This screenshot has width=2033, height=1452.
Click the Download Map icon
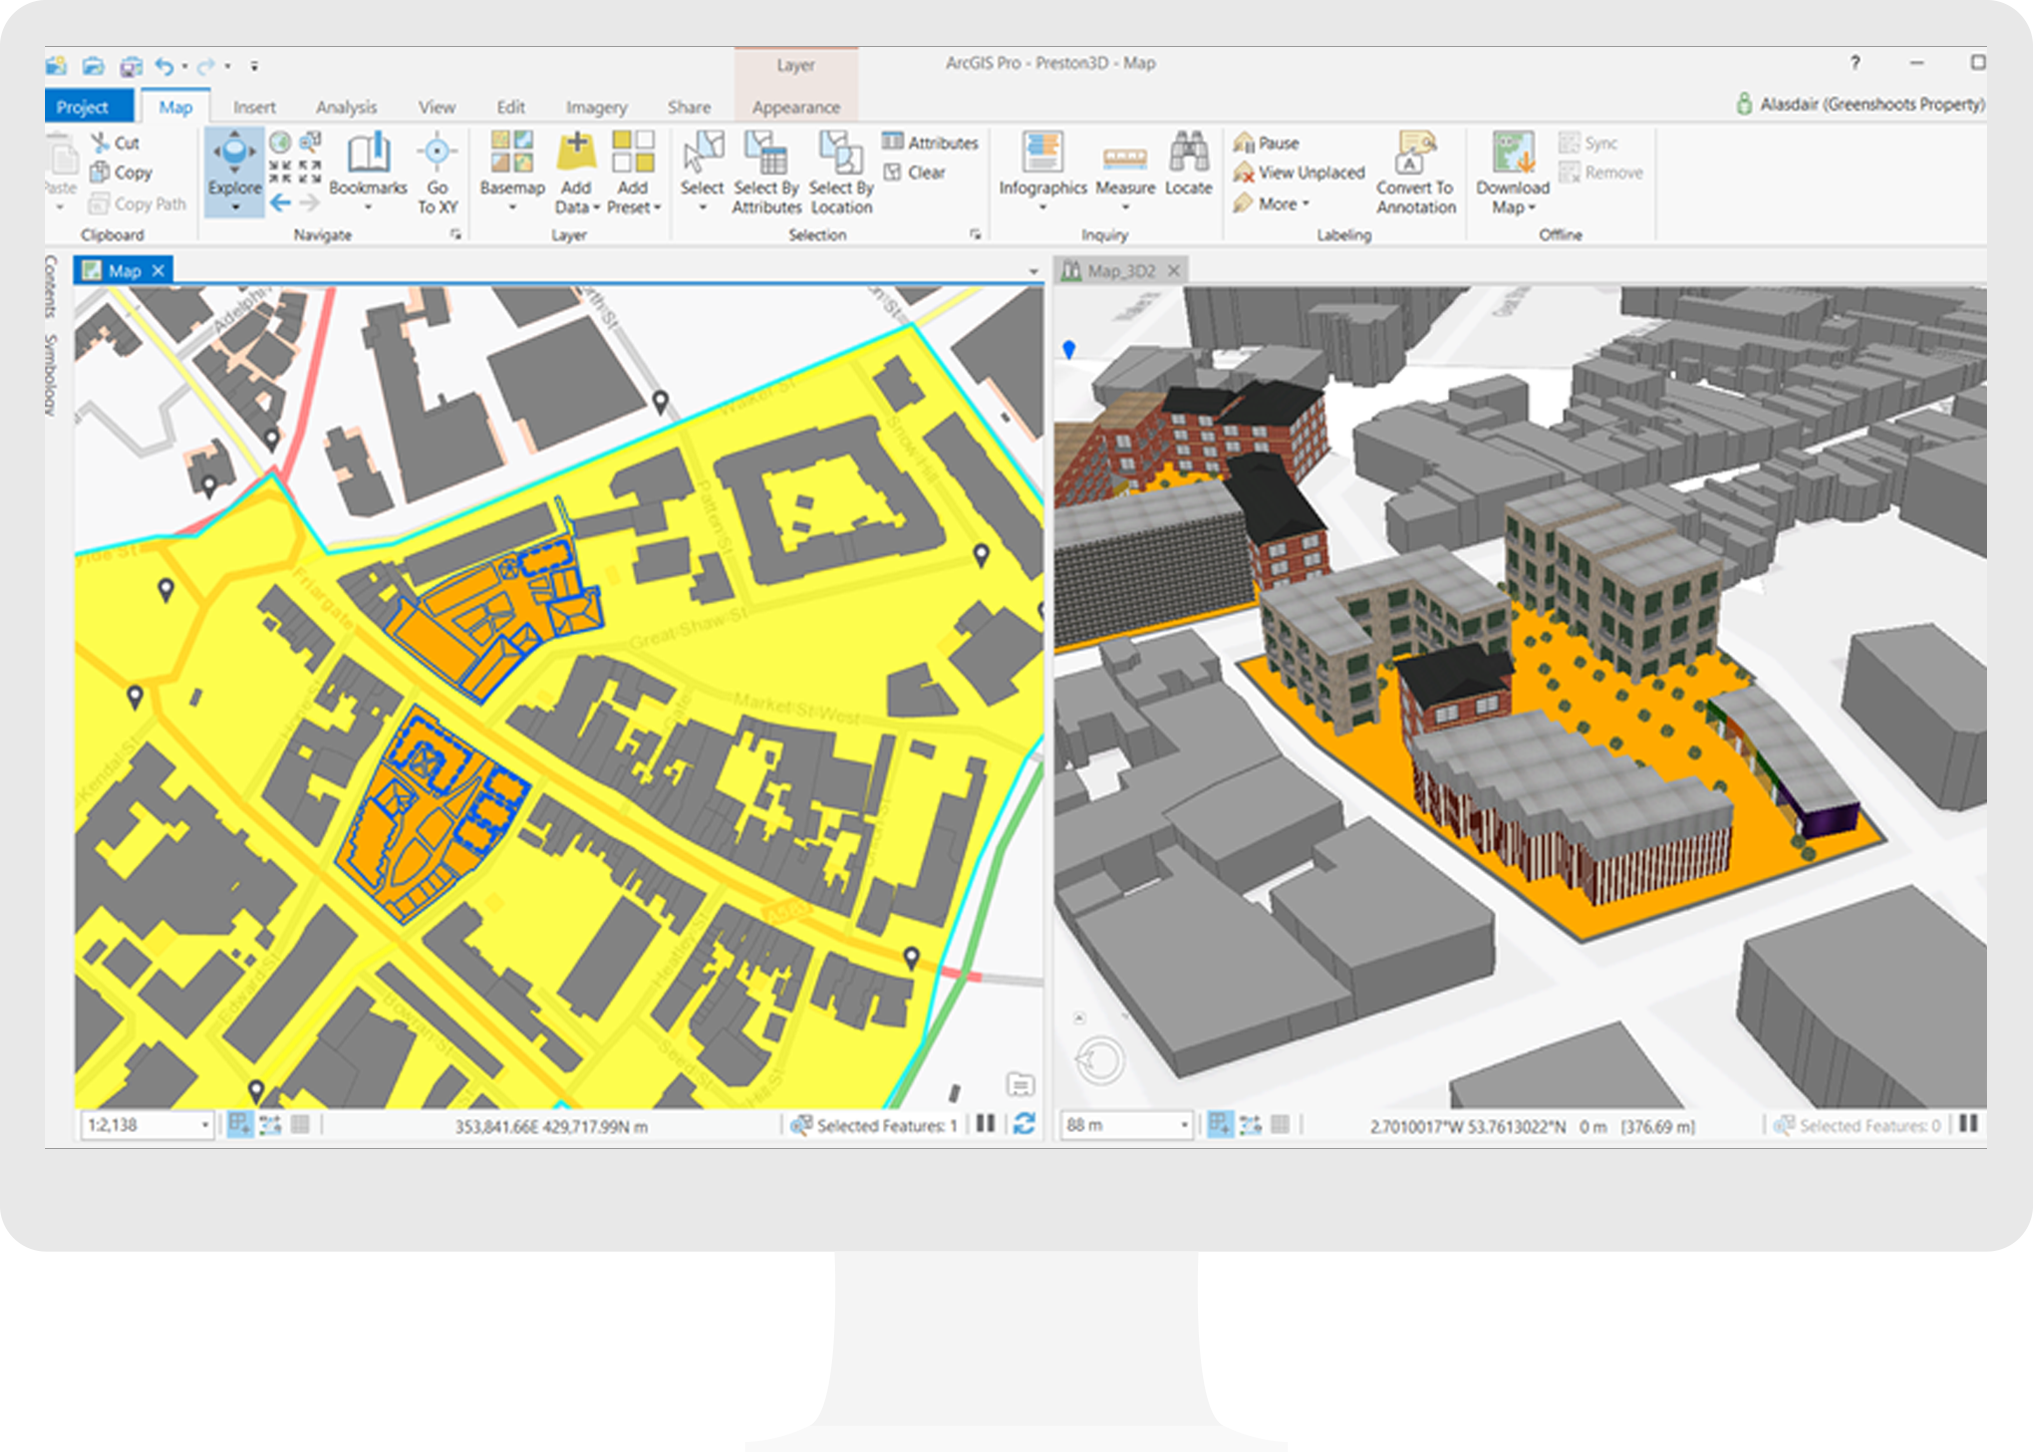coord(1513,152)
